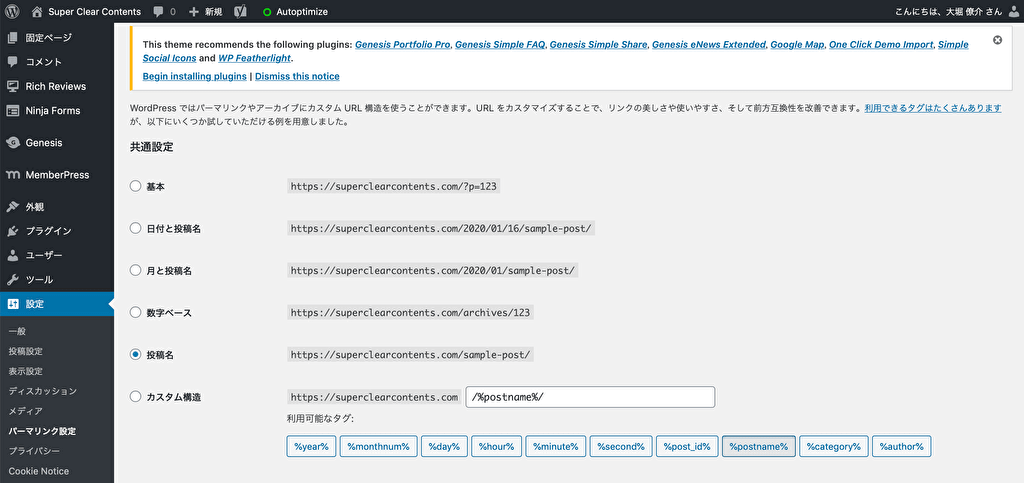The width and height of the screenshot is (1024, 483).
Task: Go to ディスカッション submenu
Action: click(42, 391)
